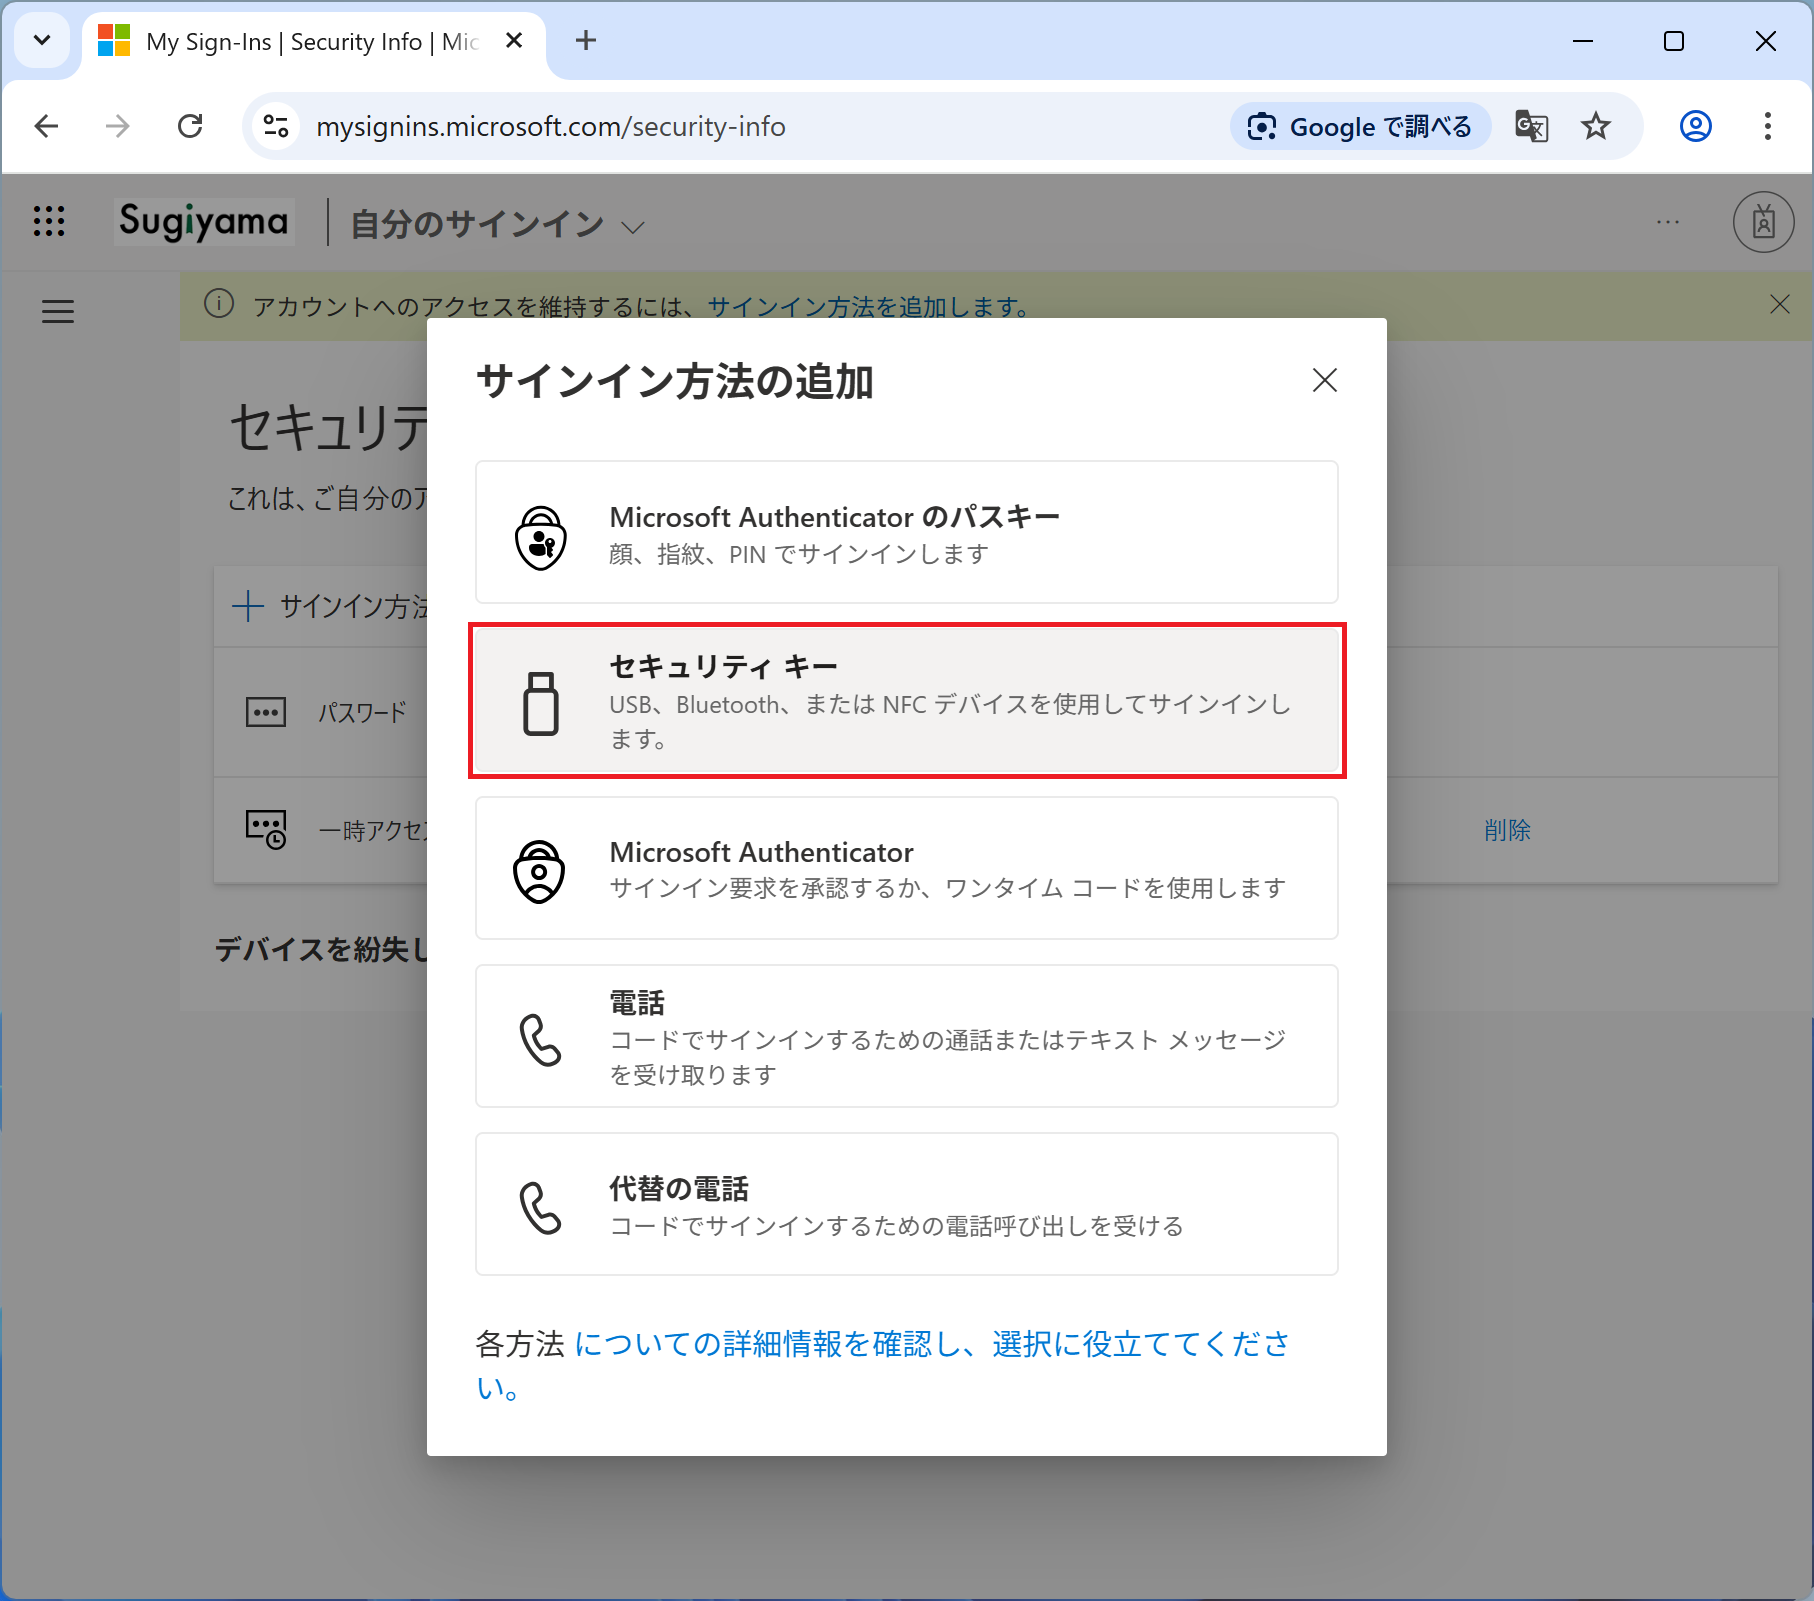1814x1601 pixels.
Task: Open the Google translate page icon
Action: 1531,127
